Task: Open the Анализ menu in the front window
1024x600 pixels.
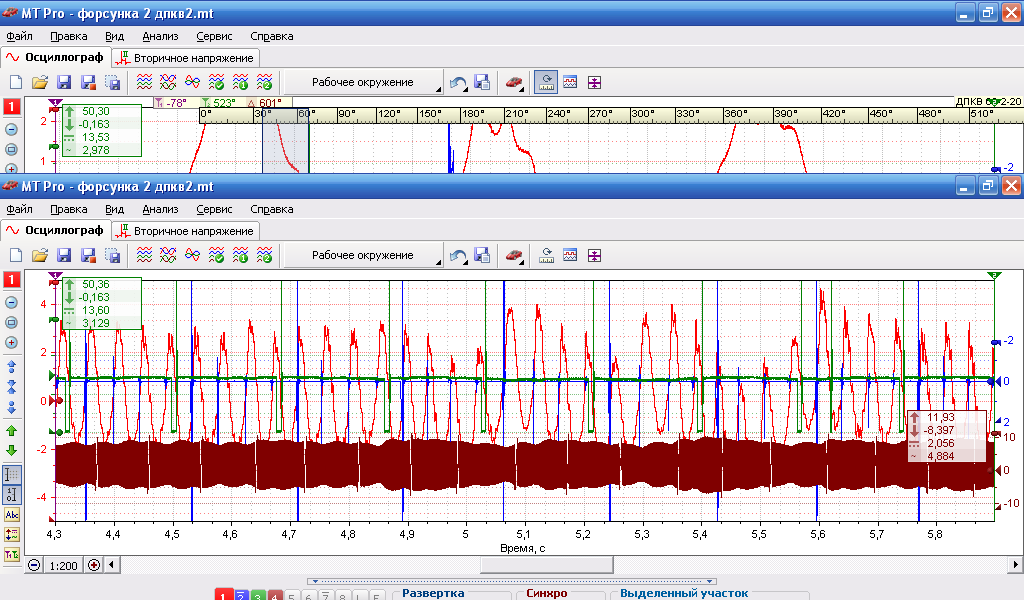Action: pyautogui.click(x=160, y=209)
